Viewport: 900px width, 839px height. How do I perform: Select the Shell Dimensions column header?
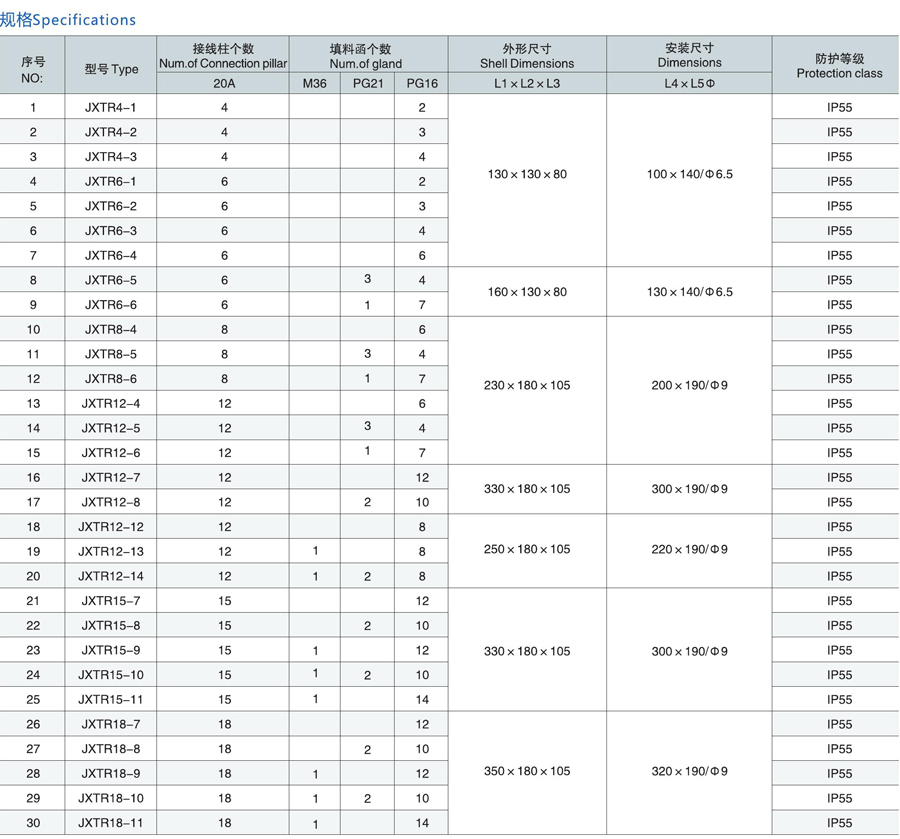(527, 56)
